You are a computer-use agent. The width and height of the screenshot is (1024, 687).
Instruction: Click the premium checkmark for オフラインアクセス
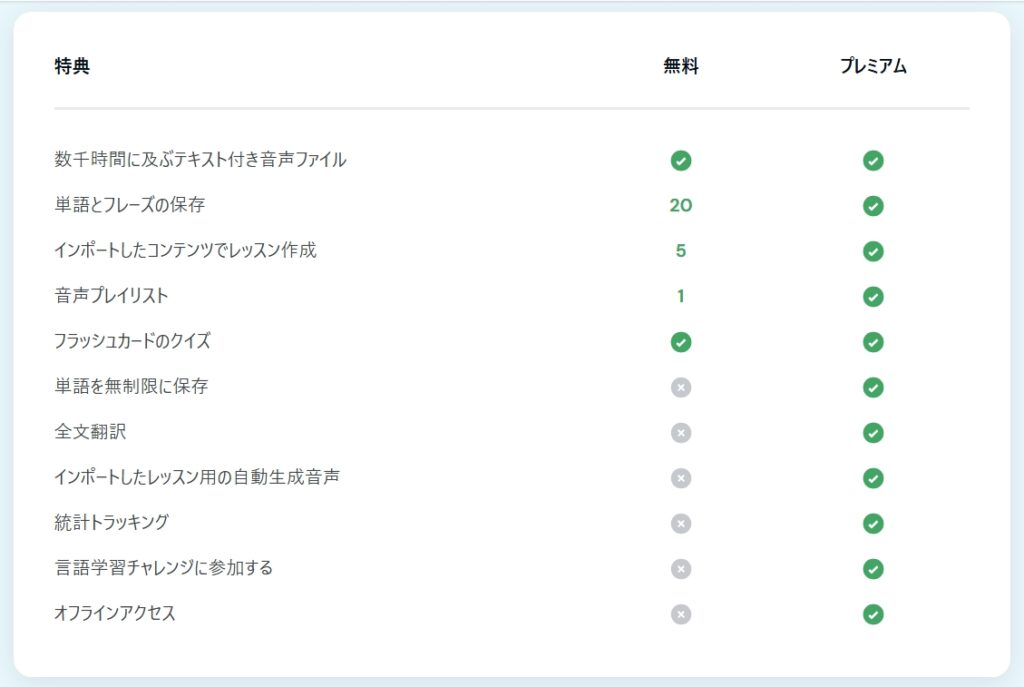click(x=873, y=613)
